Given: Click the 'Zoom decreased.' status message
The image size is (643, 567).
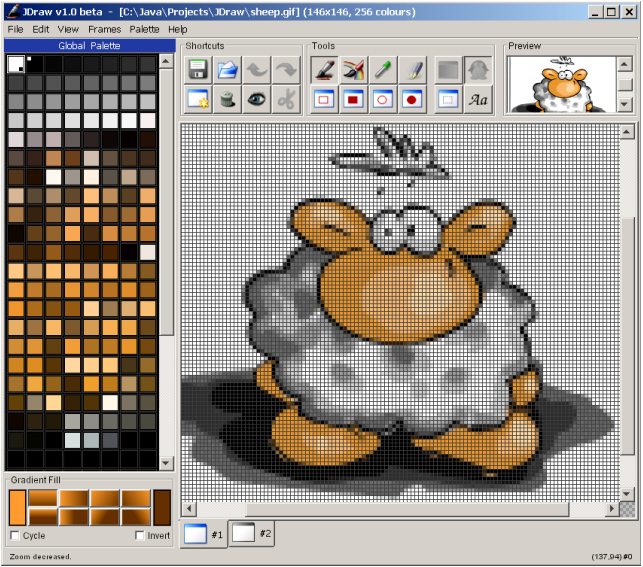Looking at the screenshot, I should 40,557.
